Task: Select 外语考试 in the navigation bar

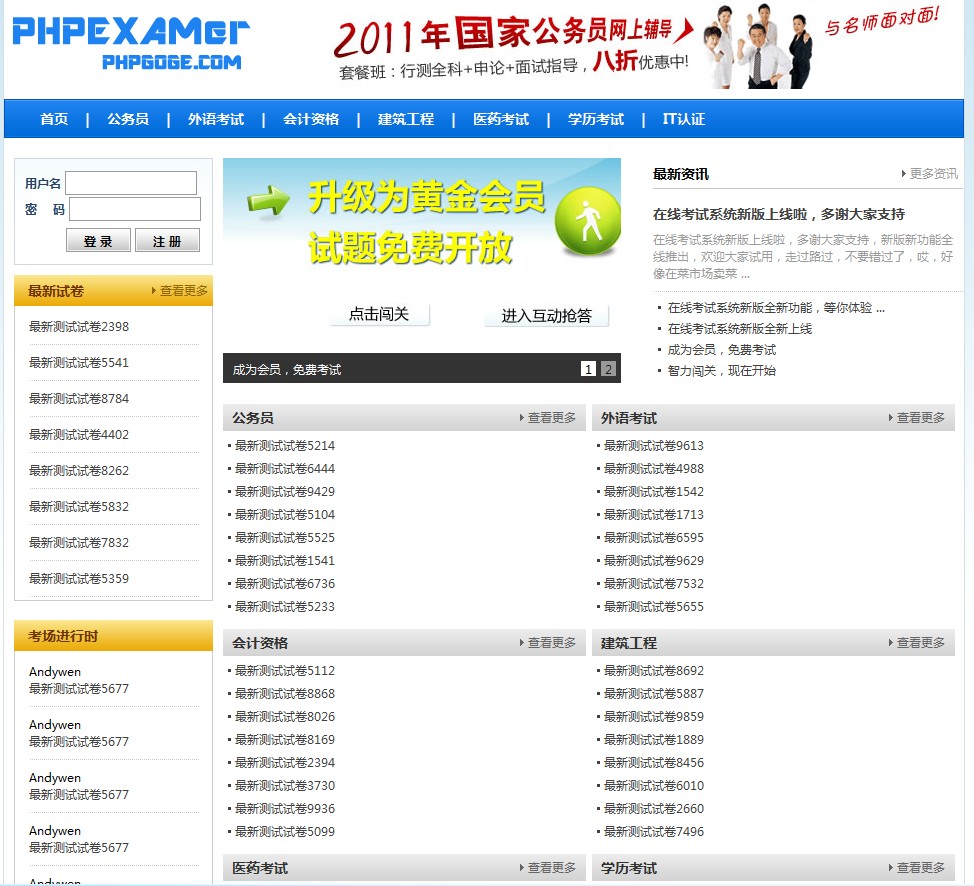Action: (x=216, y=119)
